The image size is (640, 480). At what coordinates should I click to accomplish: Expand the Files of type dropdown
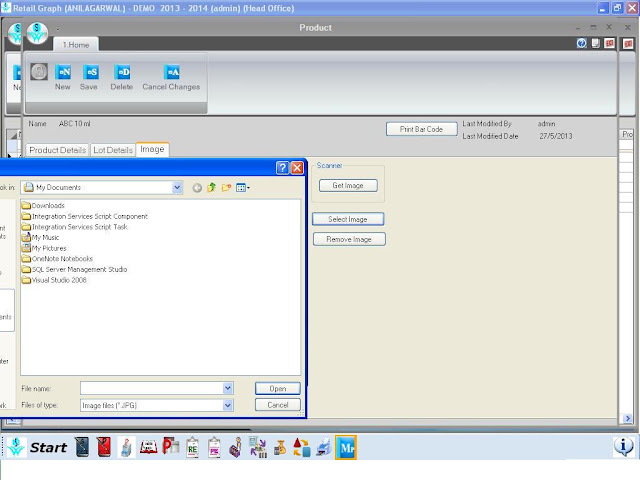point(228,405)
